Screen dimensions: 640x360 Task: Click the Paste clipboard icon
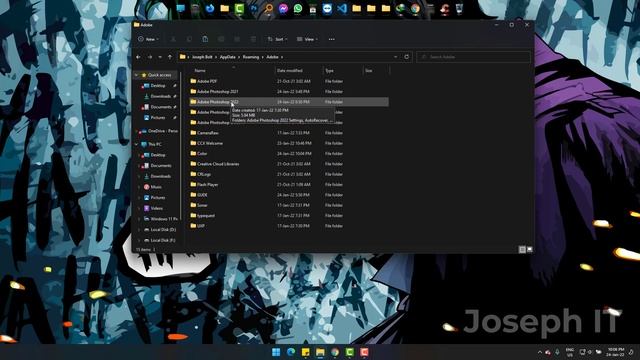205,39
